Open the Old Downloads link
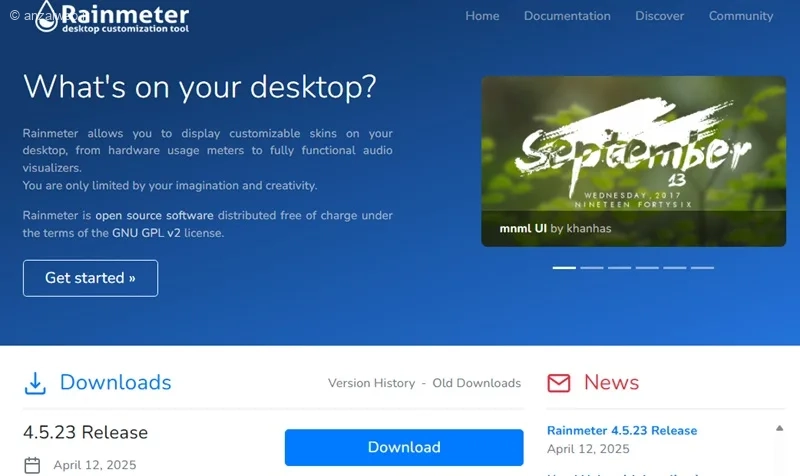 pos(476,383)
